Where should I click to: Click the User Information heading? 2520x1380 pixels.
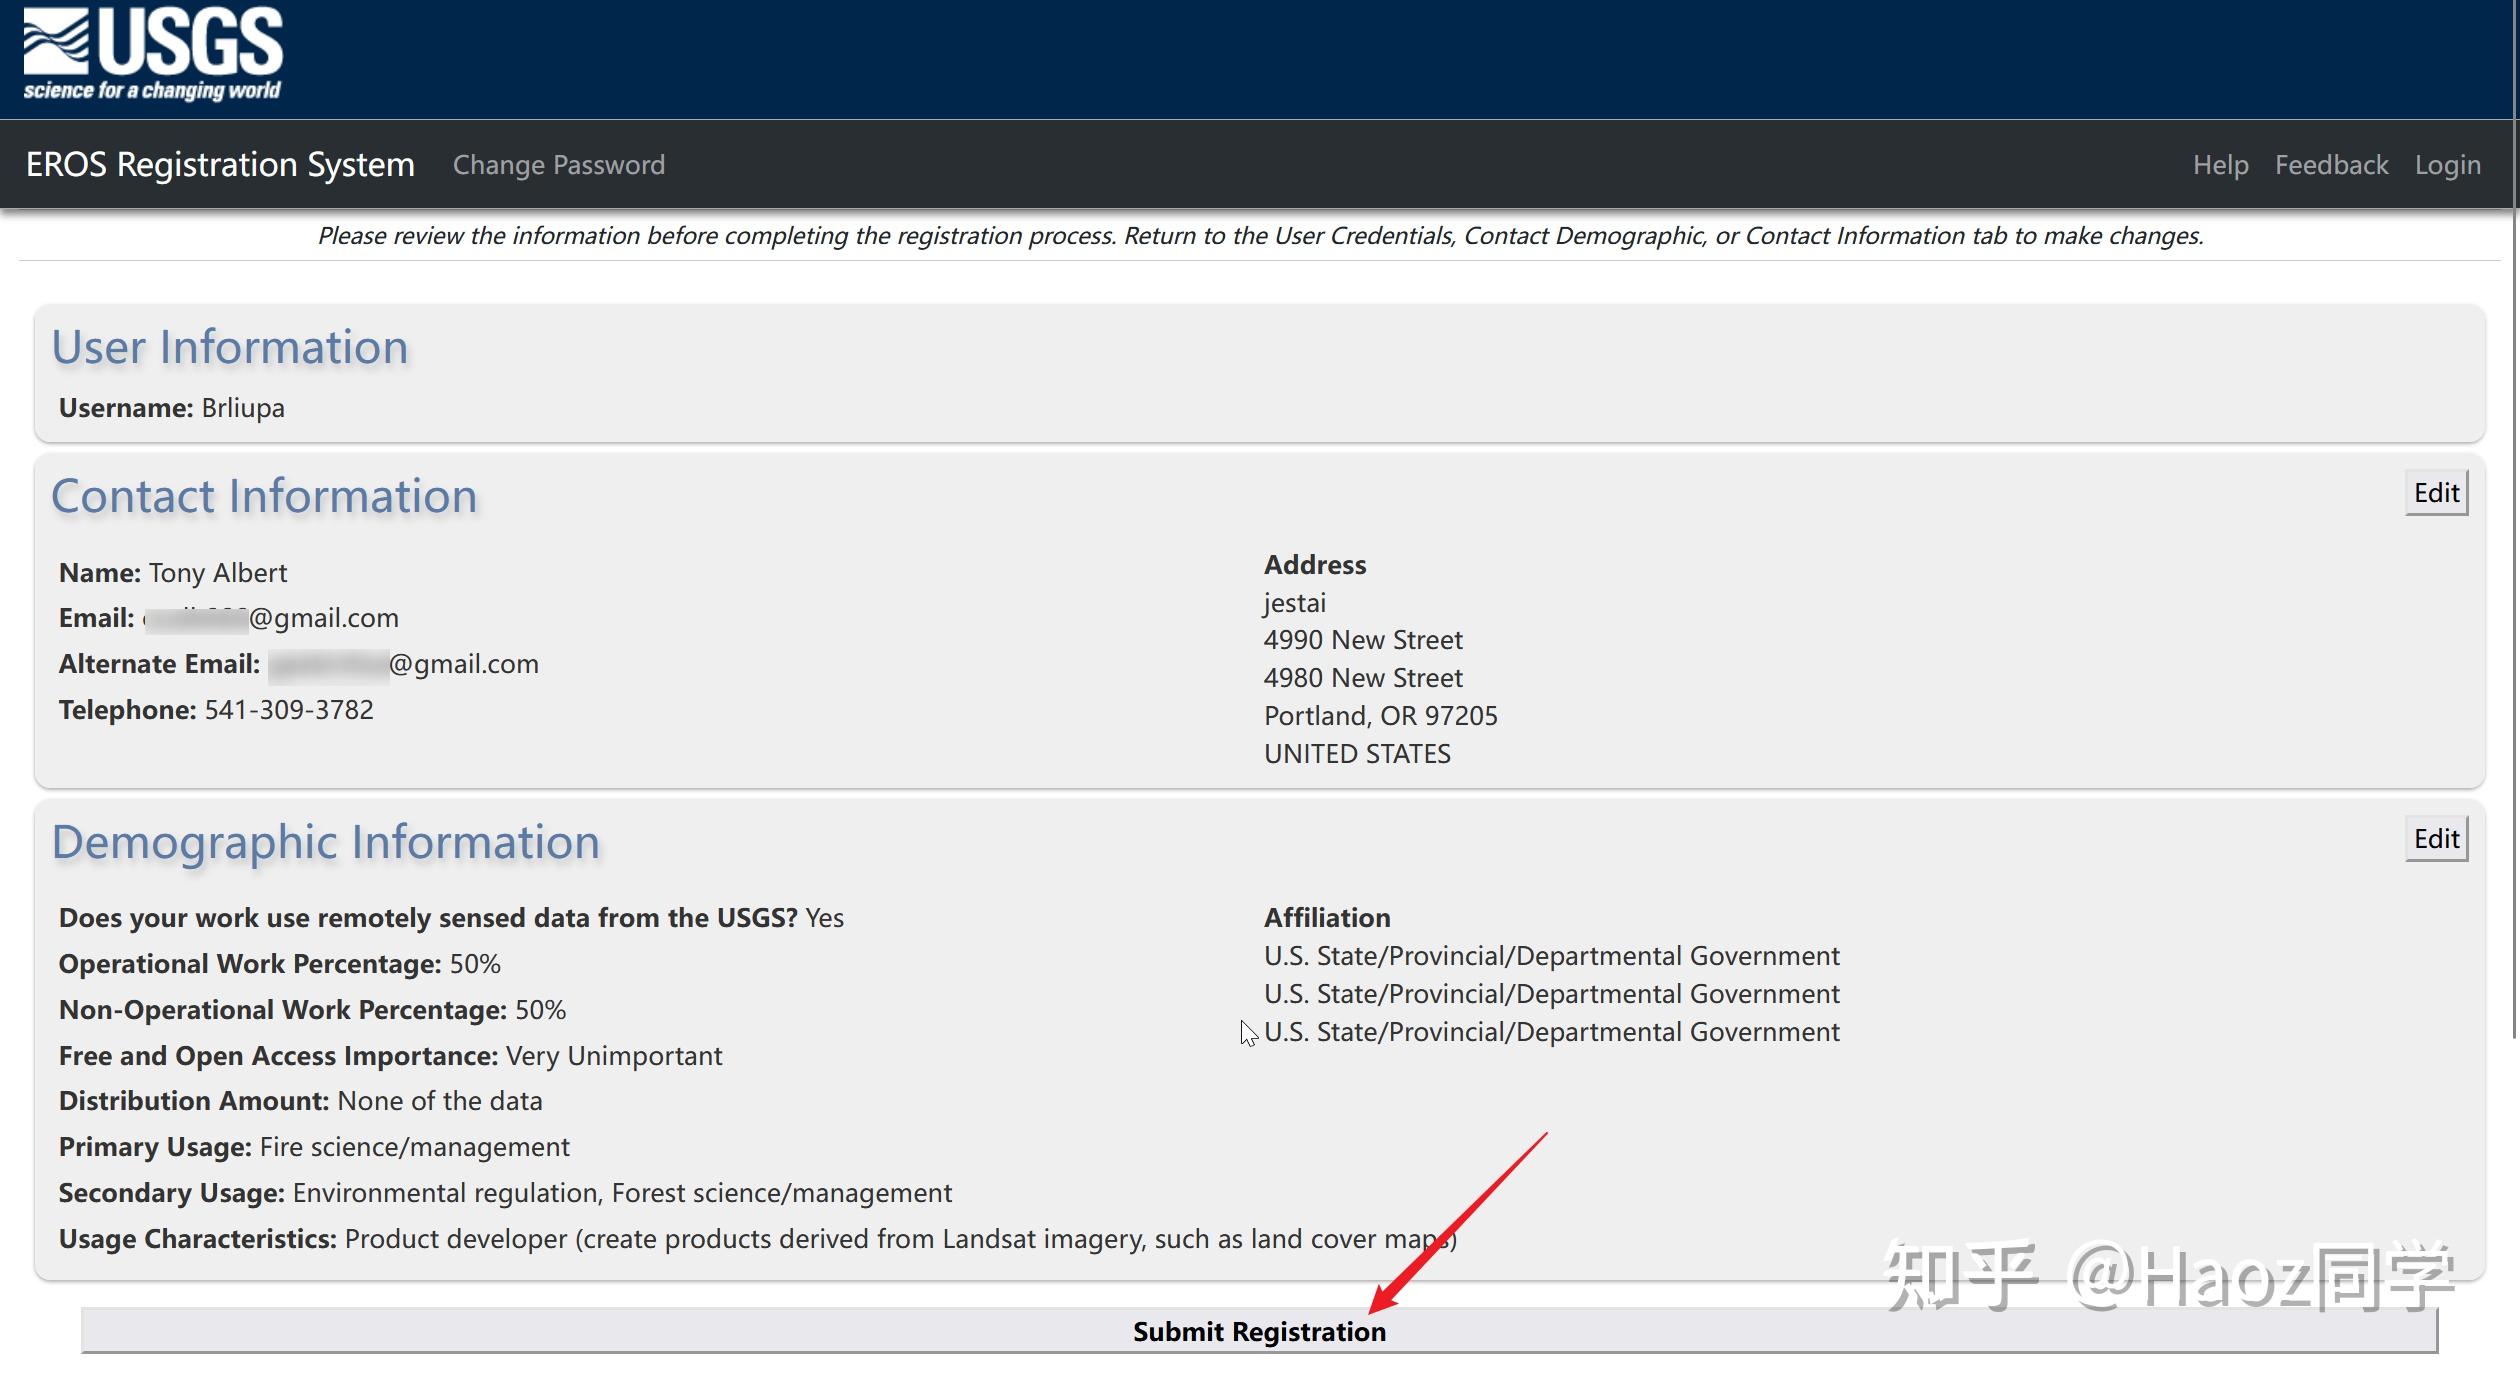click(230, 348)
